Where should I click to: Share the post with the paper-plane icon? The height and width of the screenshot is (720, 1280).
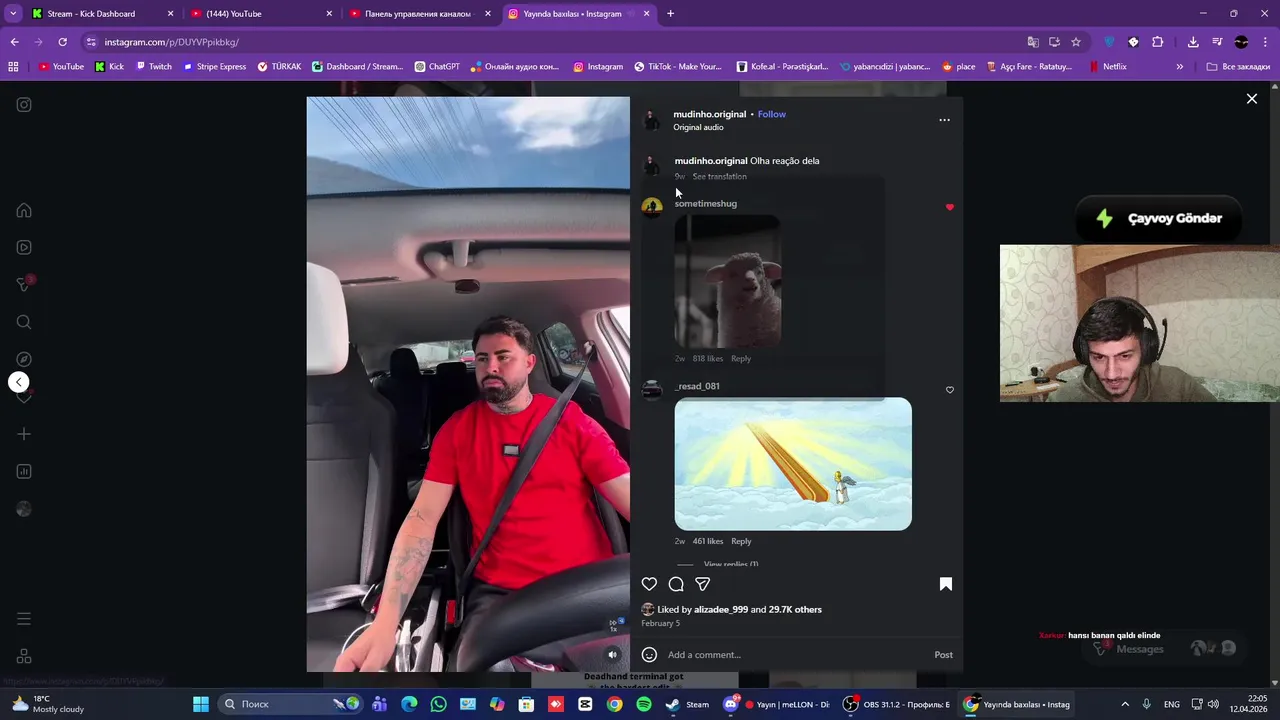703,584
